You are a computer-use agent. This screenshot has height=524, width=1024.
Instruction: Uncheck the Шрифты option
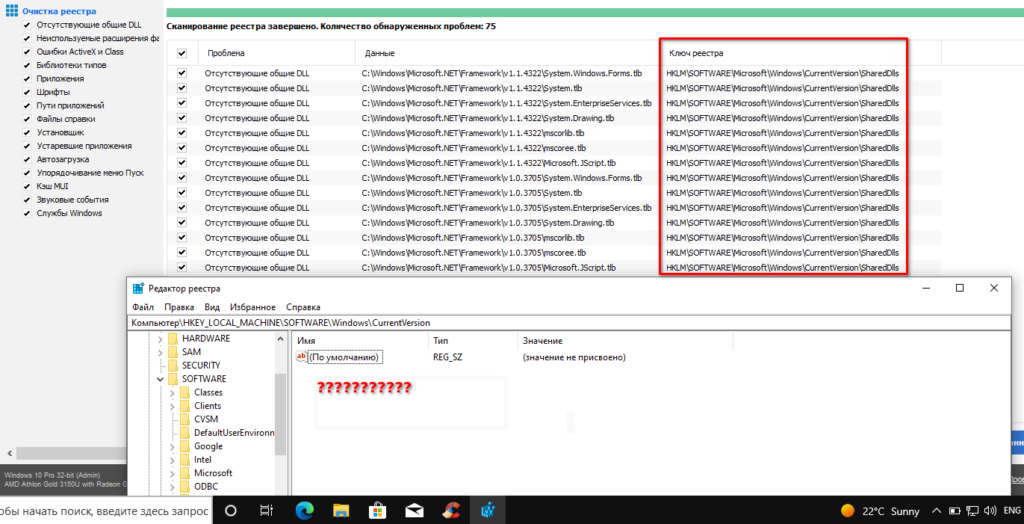(x=27, y=92)
